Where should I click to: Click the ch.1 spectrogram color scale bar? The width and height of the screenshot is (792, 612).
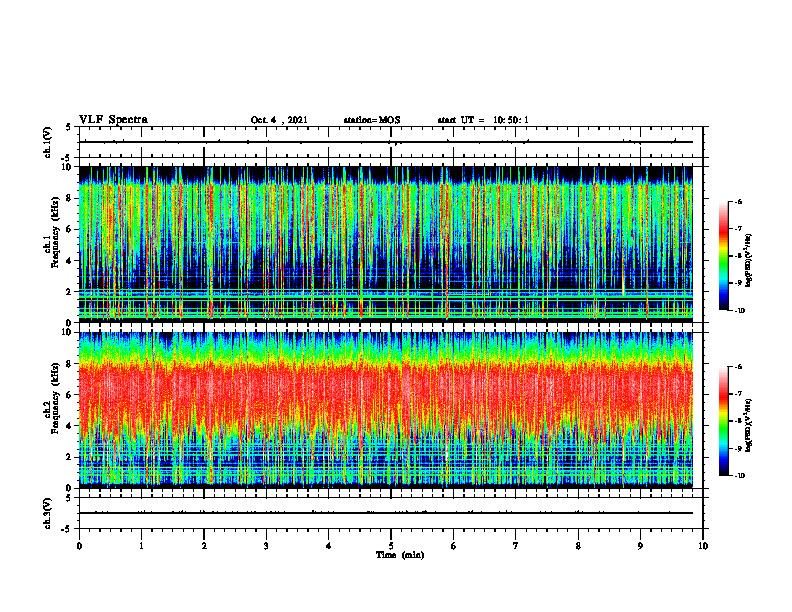click(x=723, y=256)
